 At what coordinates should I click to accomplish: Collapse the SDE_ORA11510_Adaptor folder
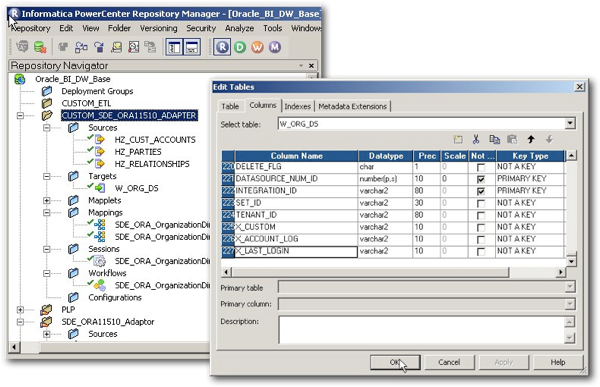click(x=20, y=322)
